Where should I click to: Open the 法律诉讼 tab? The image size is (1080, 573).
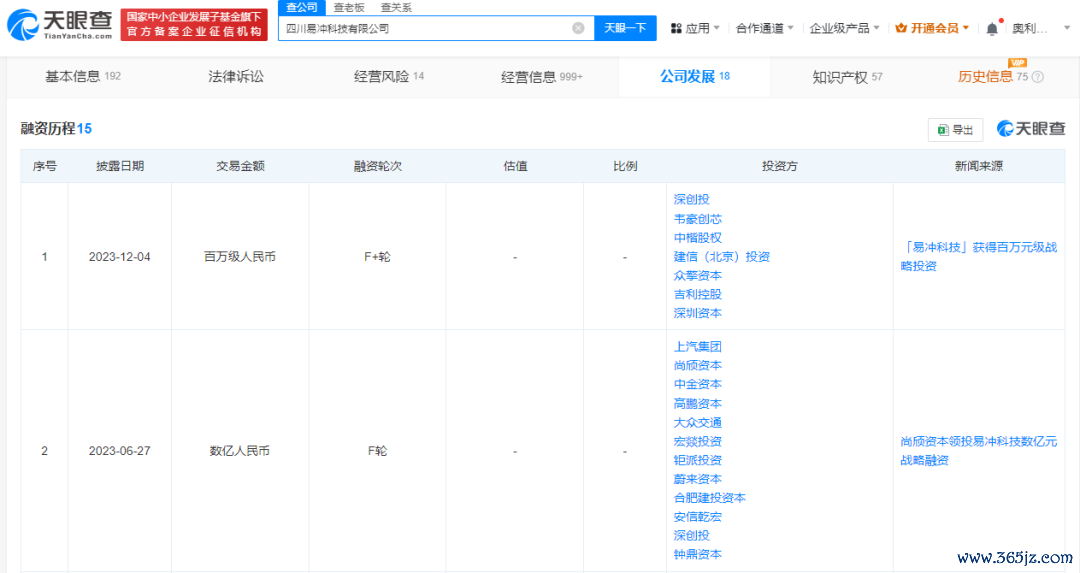pos(236,76)
